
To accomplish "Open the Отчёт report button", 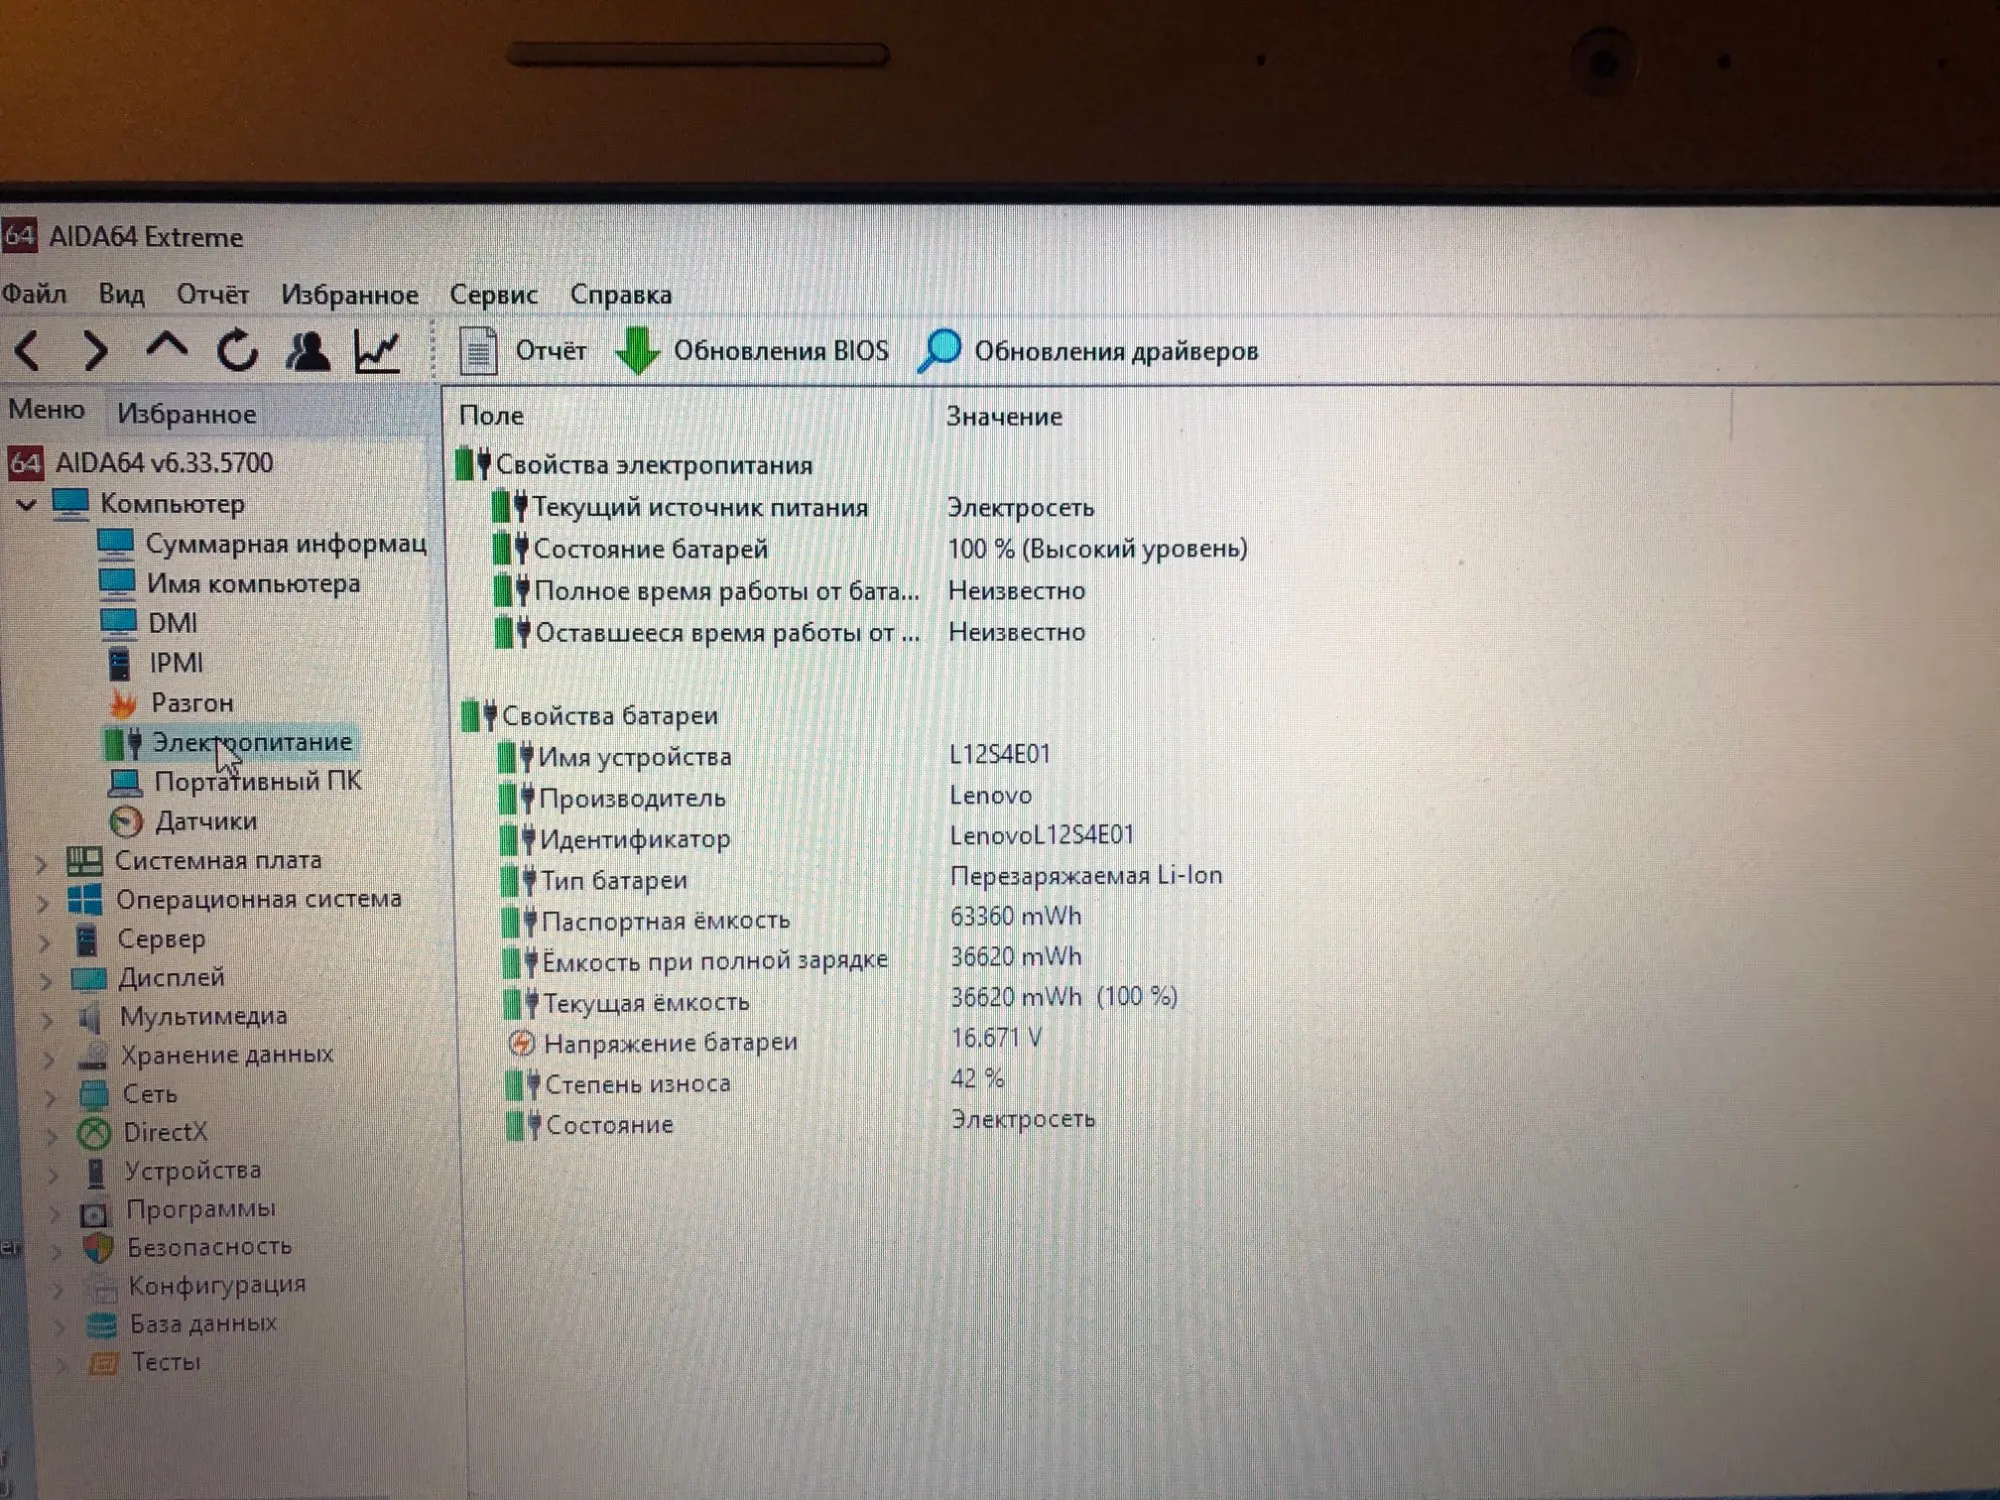I will point(523,351).
